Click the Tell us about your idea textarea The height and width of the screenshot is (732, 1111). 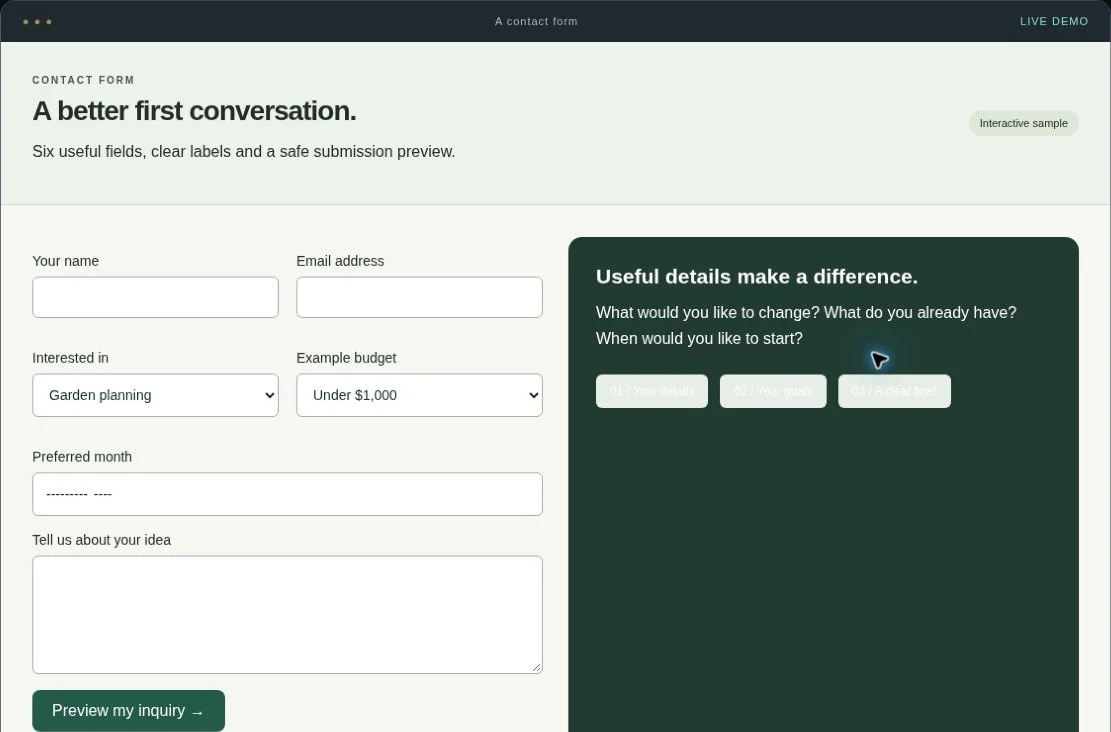click(288, 614)
